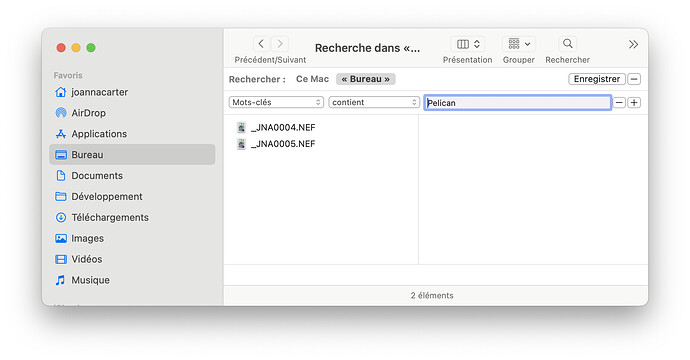Remove the Mots-clés criteria row
690x360 pixels.
619,103
